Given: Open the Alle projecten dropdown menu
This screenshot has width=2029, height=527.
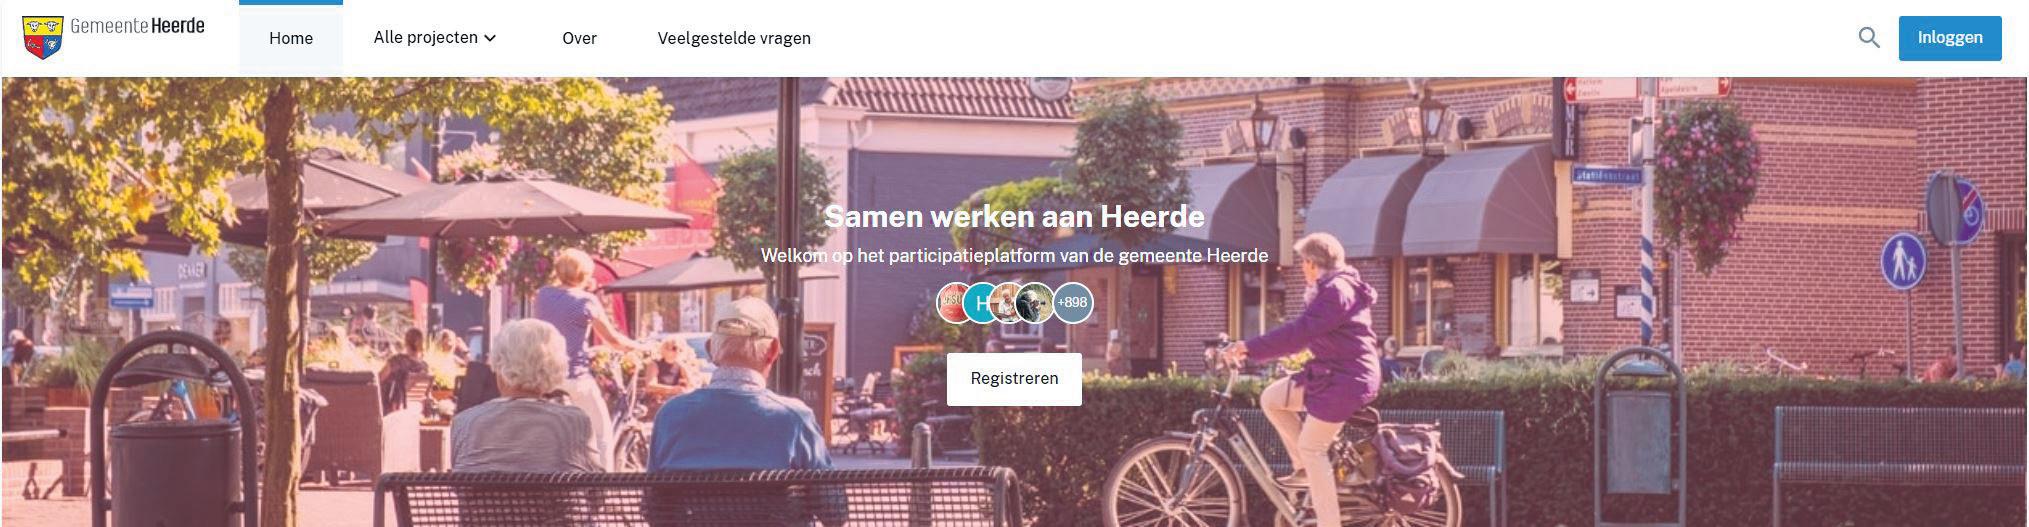Looking at the screenshot, I should tap(435, 38).
